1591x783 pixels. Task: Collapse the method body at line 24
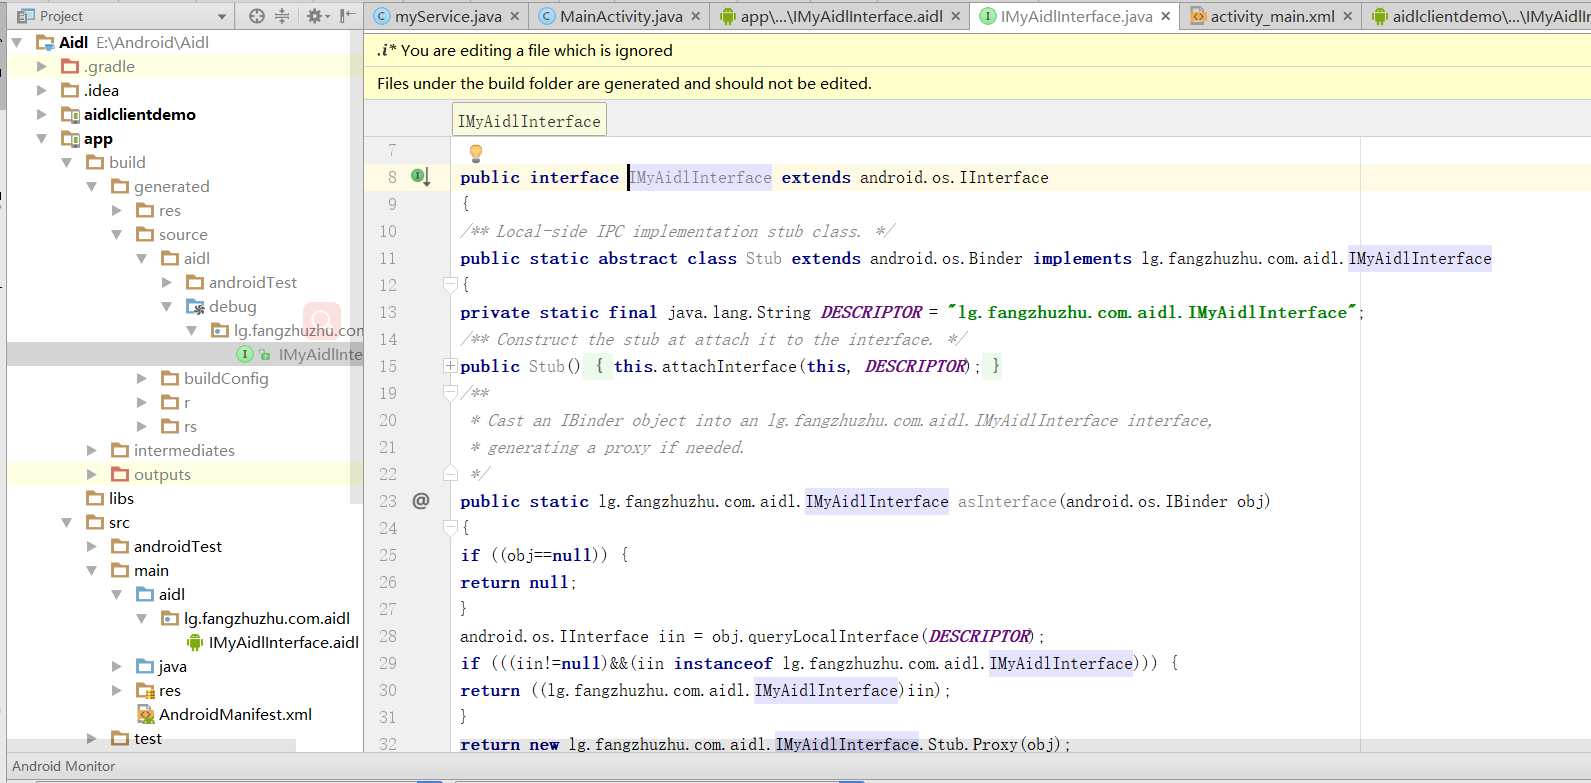click(x=450, y=528)
